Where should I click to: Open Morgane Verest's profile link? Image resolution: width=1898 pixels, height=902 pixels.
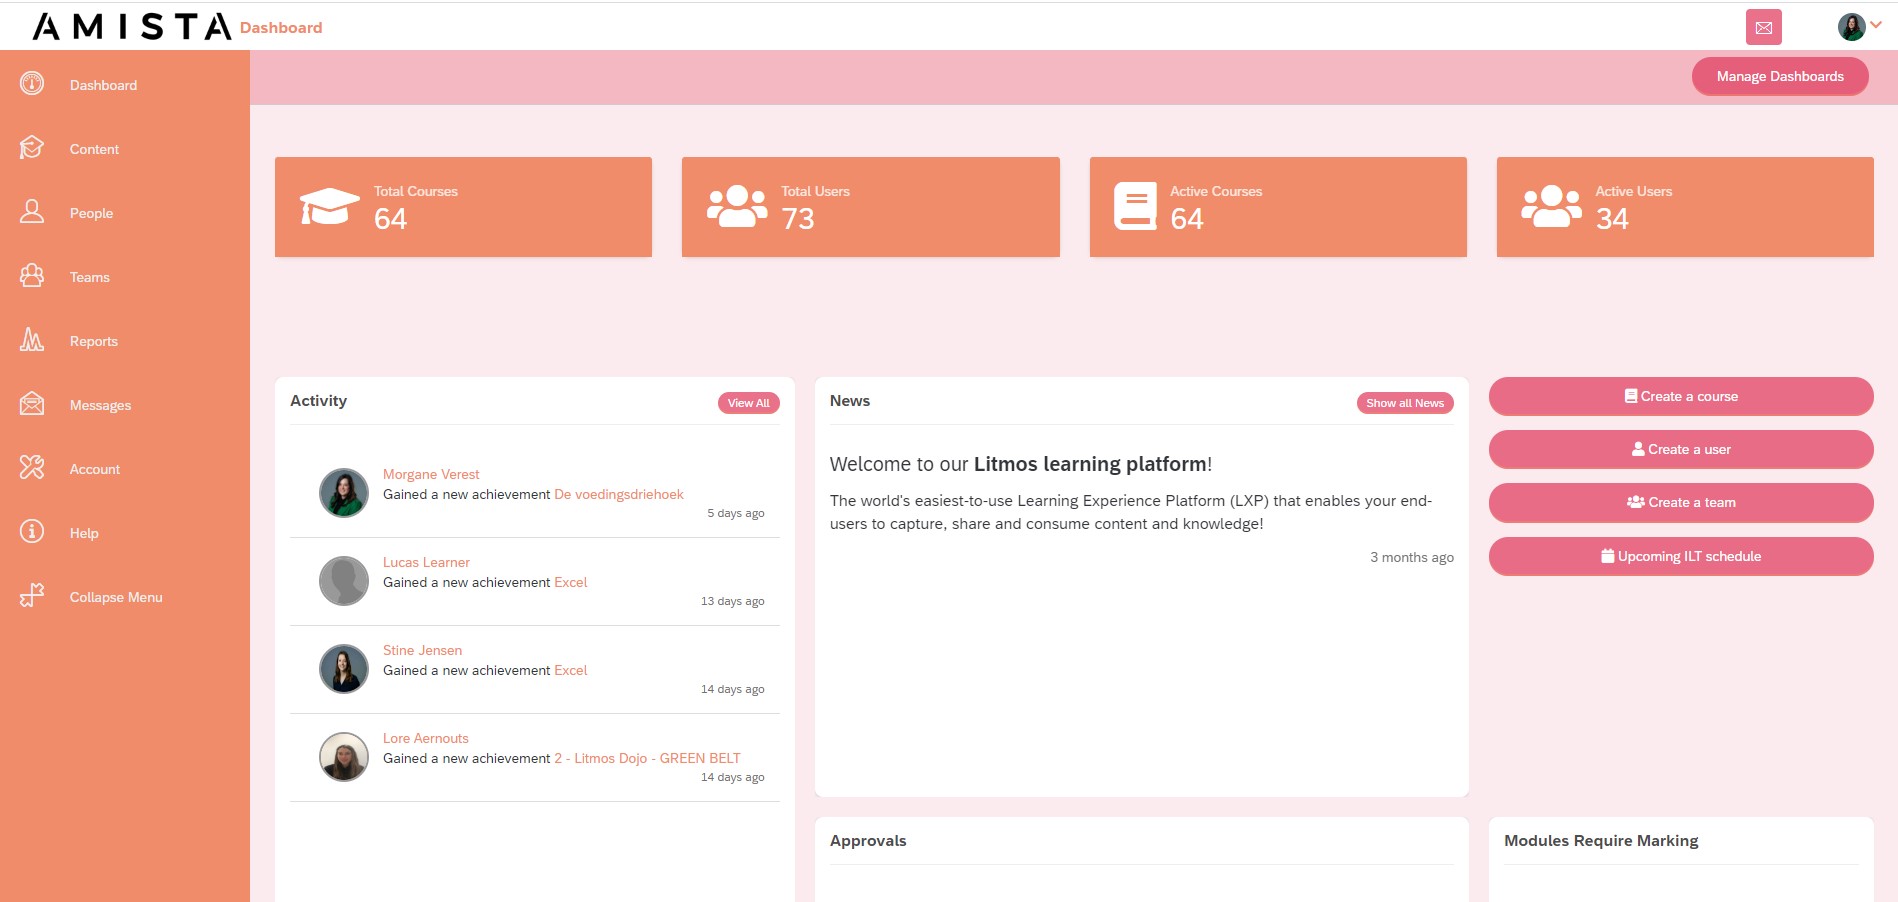pyautogui.click(x=431, y=473)
